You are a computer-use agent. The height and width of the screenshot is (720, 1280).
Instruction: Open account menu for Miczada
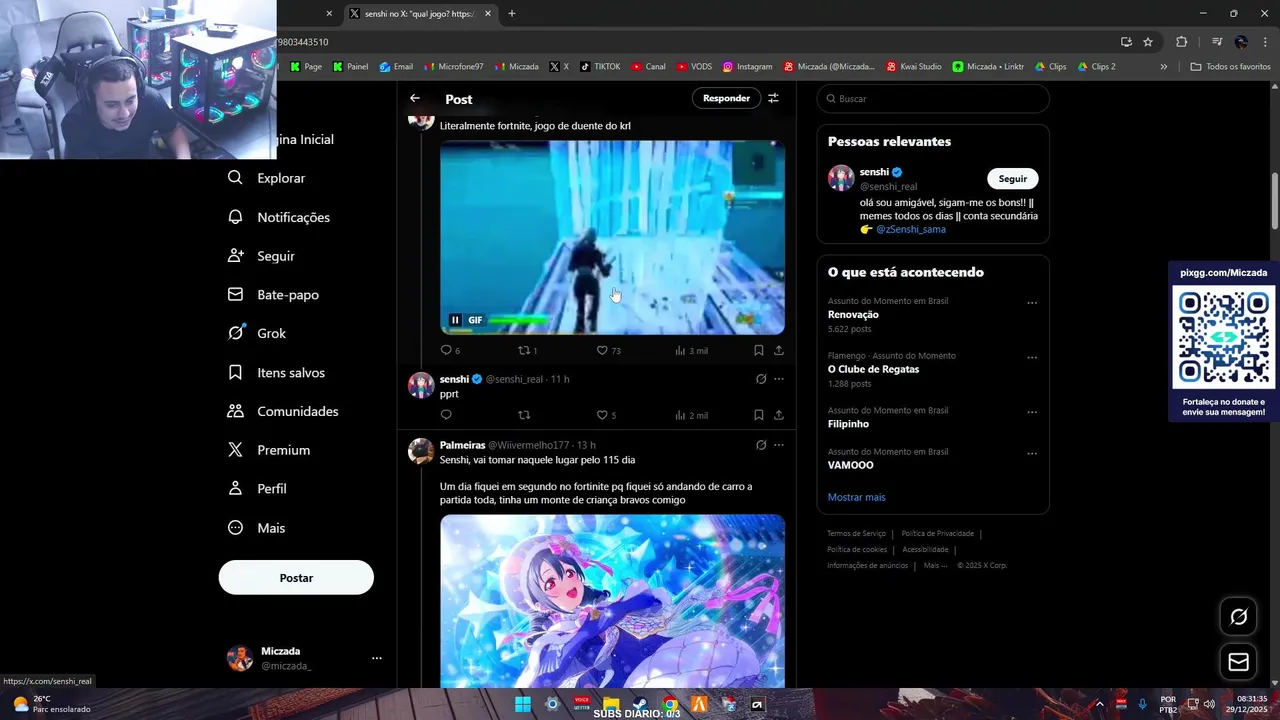(303, 658)
